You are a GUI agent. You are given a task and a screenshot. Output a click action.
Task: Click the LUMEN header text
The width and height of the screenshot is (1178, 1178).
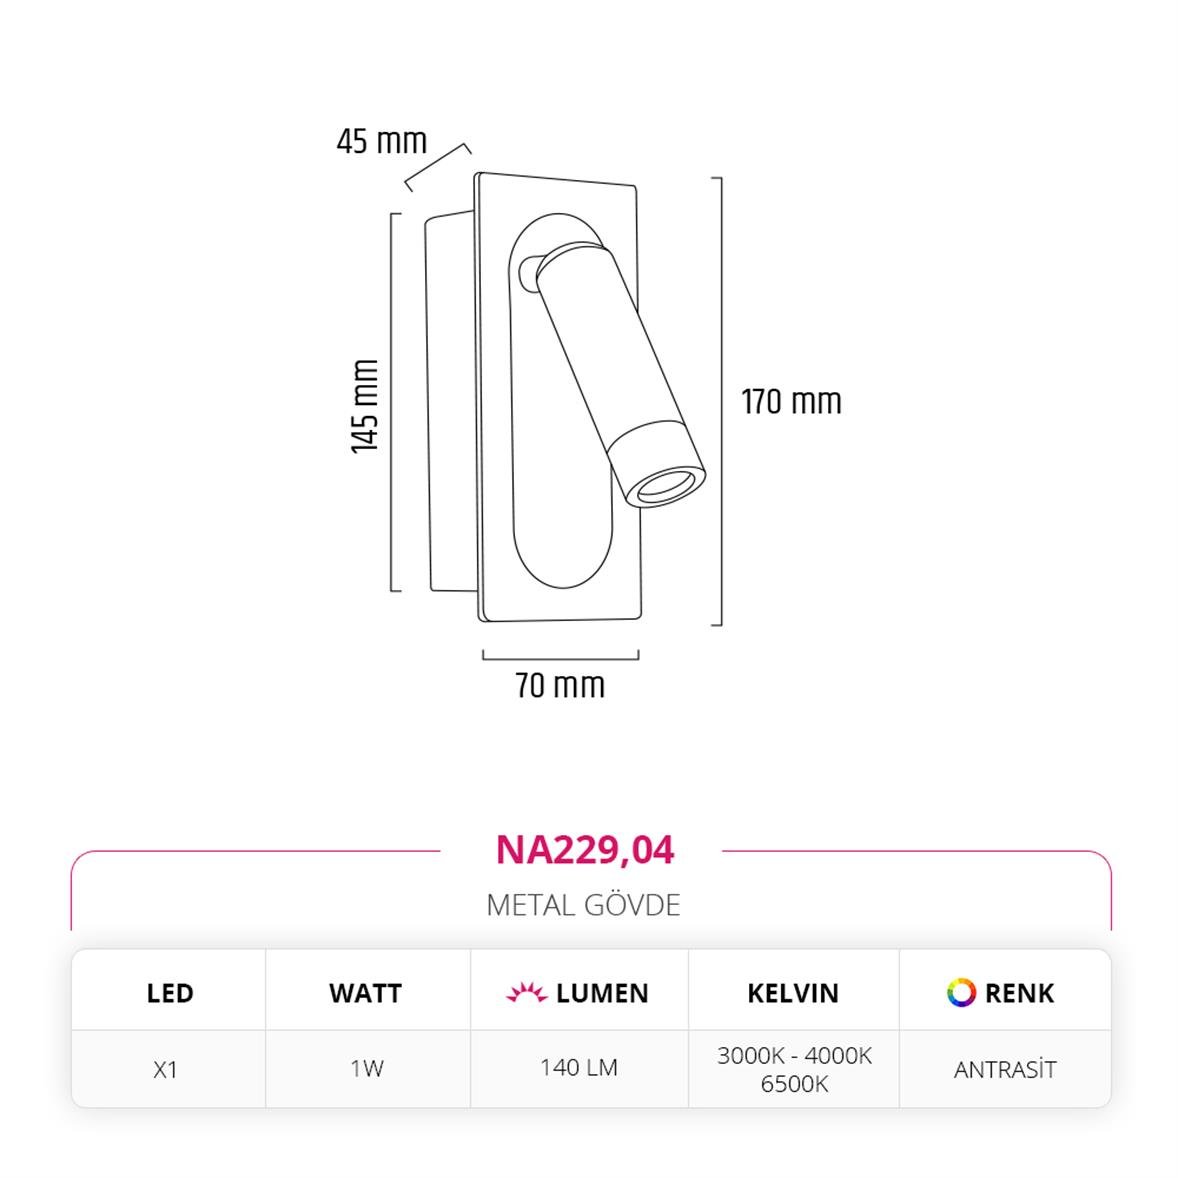click(x=602, y=993)
